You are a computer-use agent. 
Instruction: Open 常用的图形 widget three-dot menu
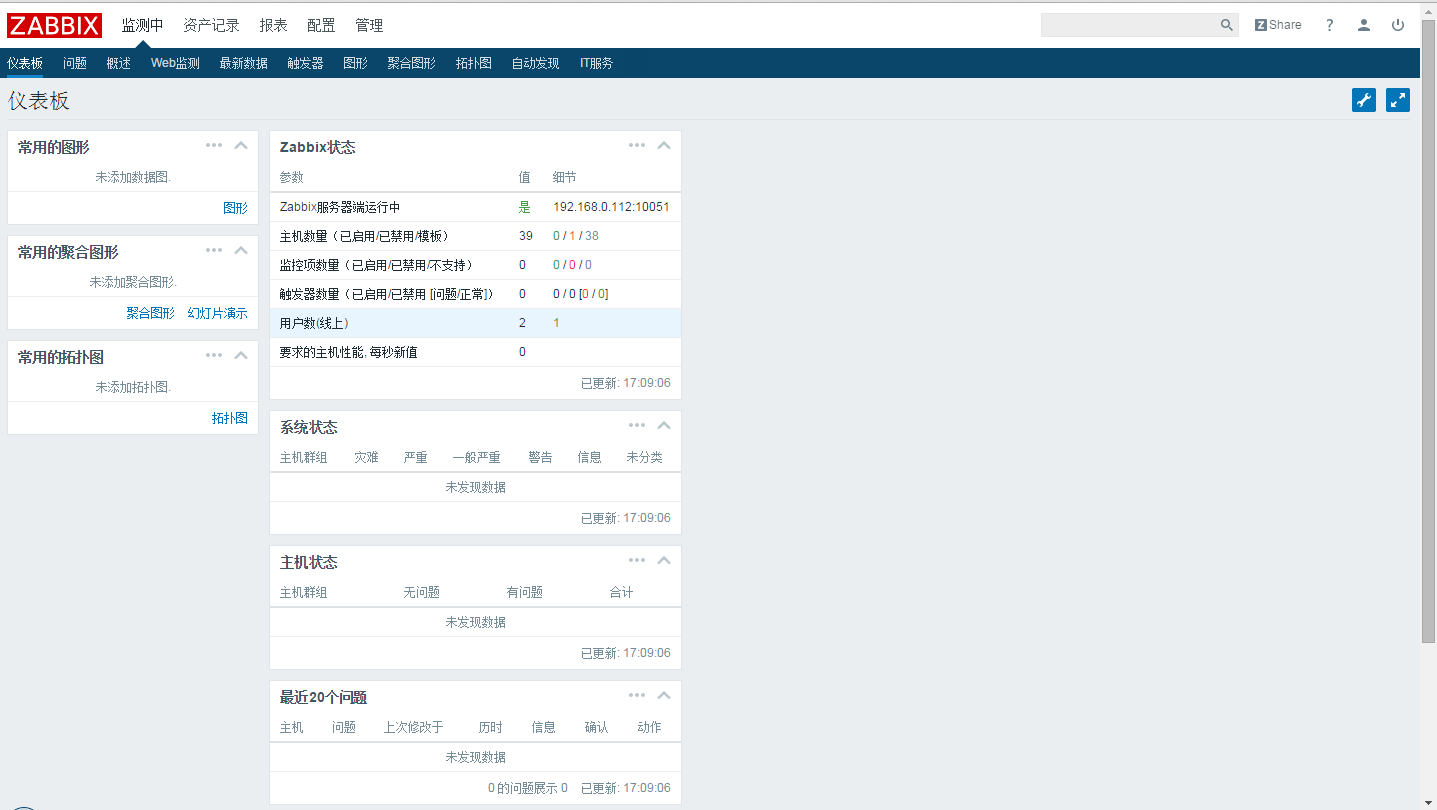point(214,145)
